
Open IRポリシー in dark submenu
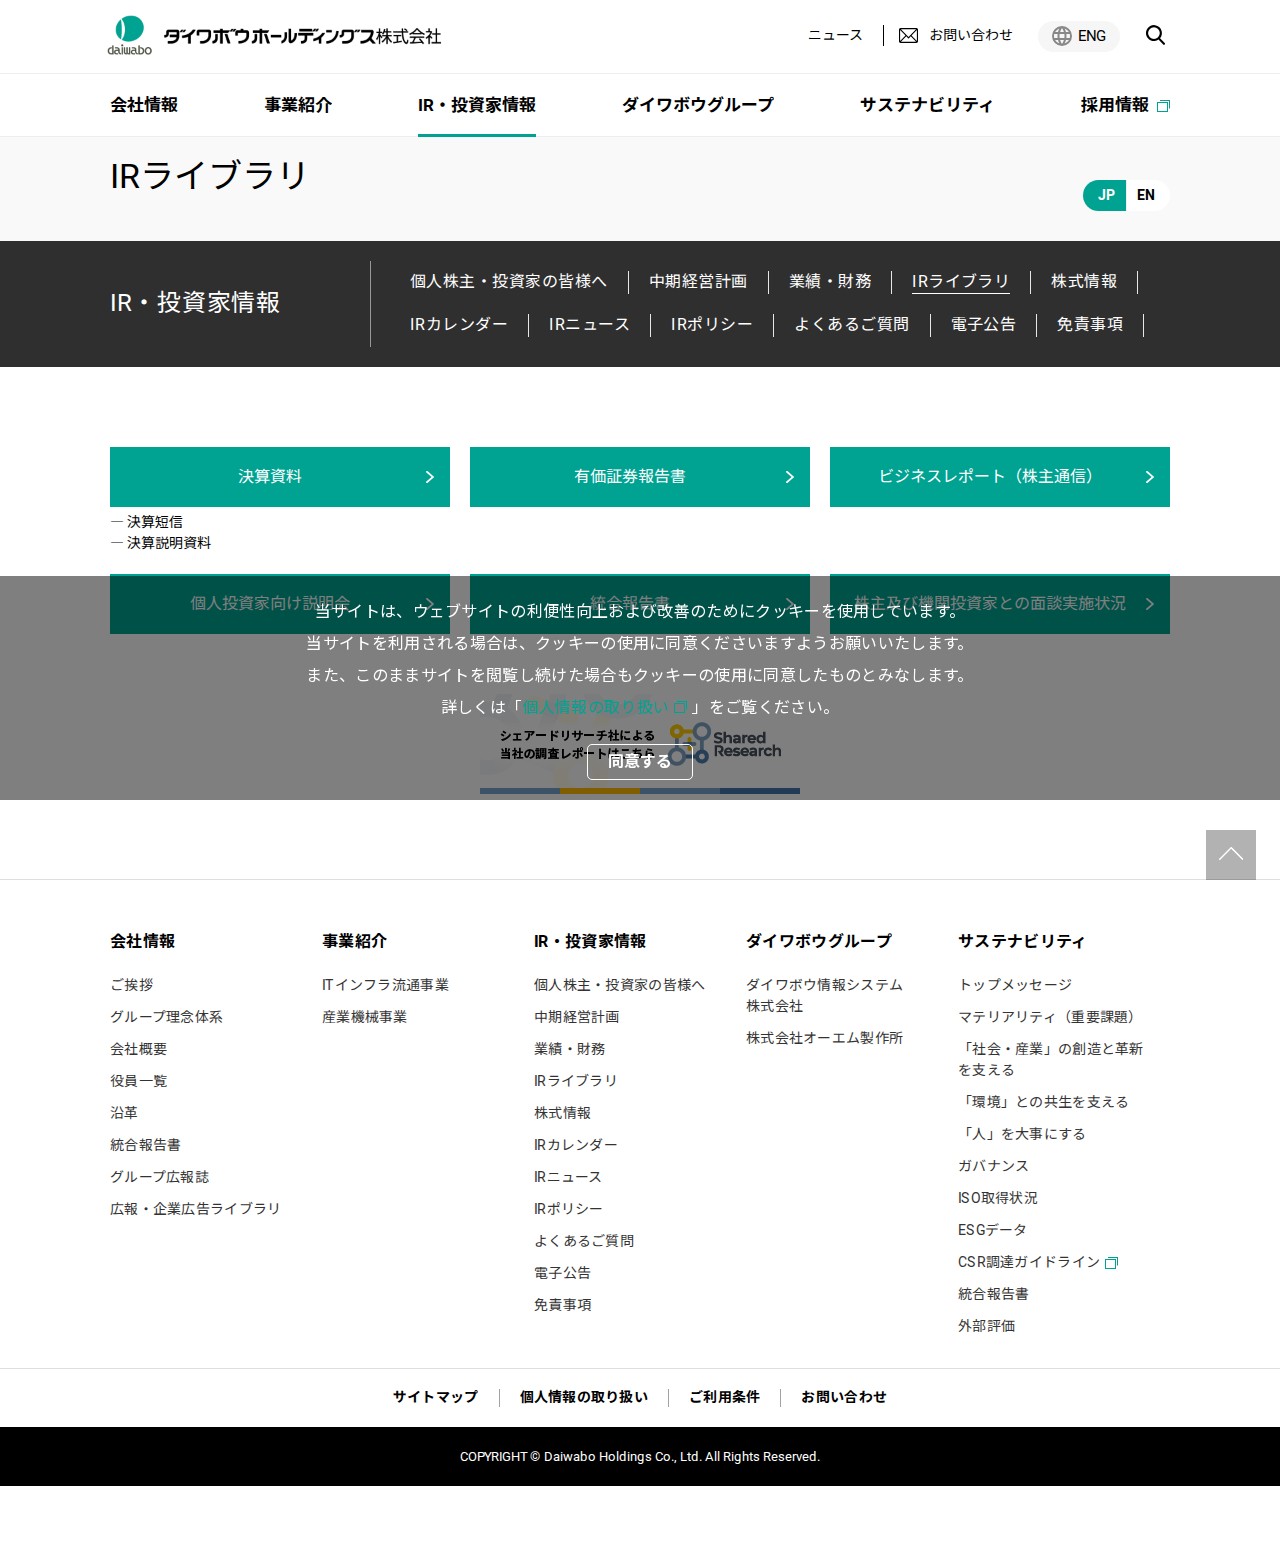(712, 325)
